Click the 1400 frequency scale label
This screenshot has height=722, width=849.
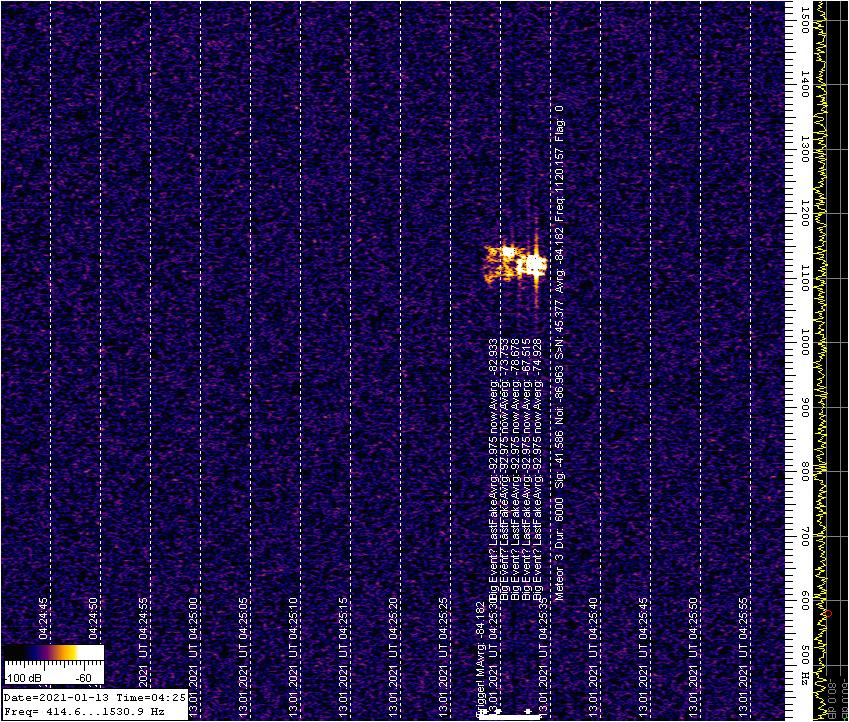point(805,84)
